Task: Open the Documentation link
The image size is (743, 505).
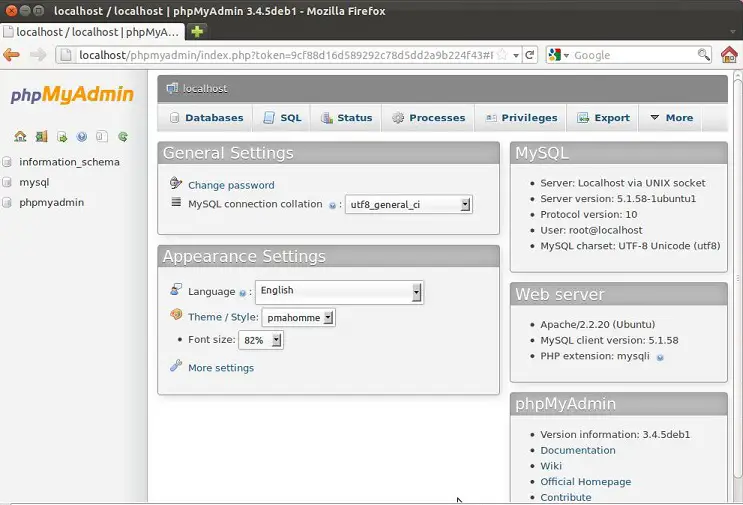Action: (x=578, y=450)
